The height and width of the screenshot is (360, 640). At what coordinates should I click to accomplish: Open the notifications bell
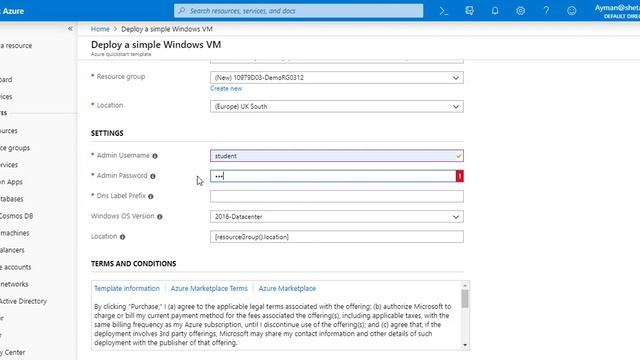tap(495, 11)
